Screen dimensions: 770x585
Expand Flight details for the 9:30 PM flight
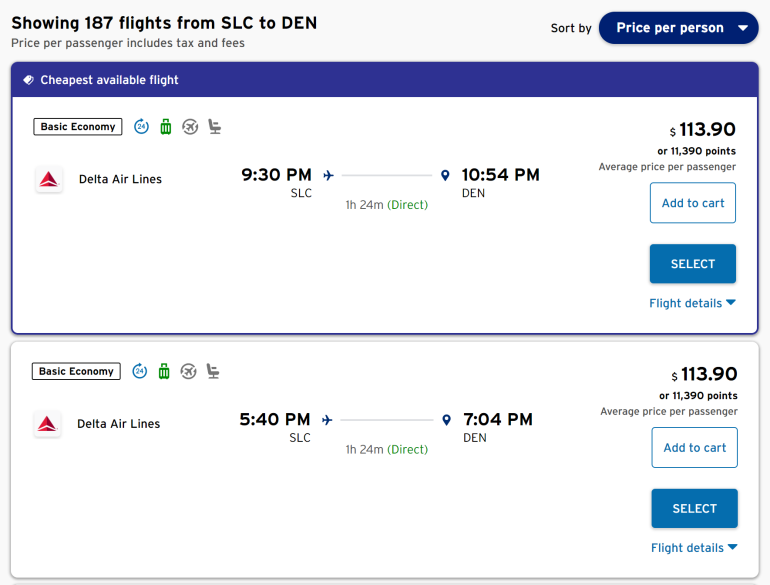[x=692, y=303]
